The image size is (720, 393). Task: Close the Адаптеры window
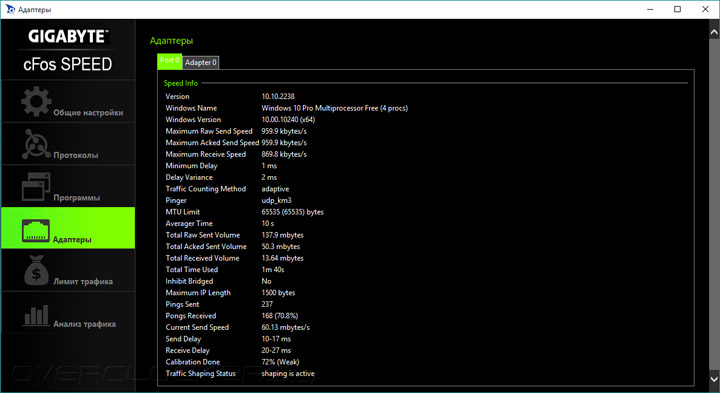pos(705,9)
